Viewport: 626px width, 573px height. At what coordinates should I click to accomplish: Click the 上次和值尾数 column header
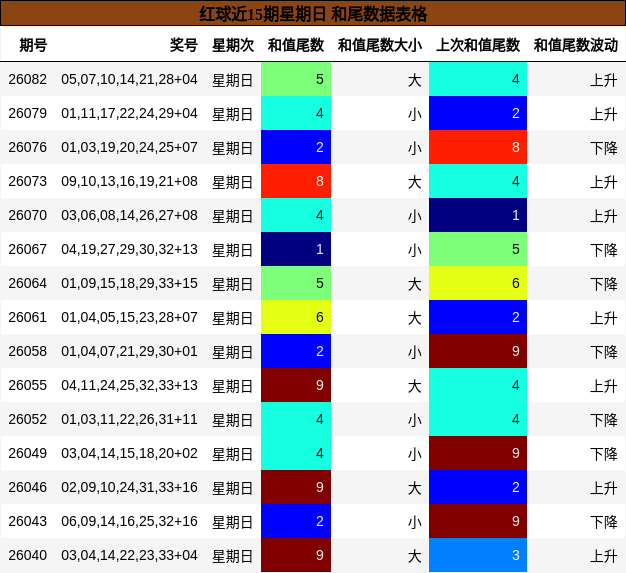point(478,45)
